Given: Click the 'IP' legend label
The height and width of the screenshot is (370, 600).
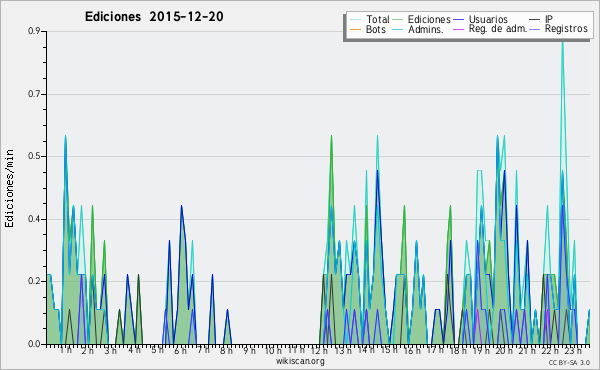Looking at the screenshot, I should click(549, 19).
